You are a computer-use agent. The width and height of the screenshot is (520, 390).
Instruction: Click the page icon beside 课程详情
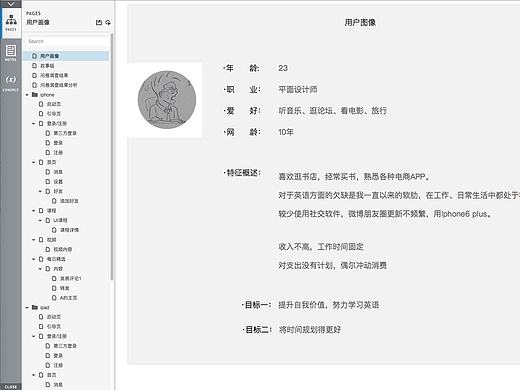point(54,230)
